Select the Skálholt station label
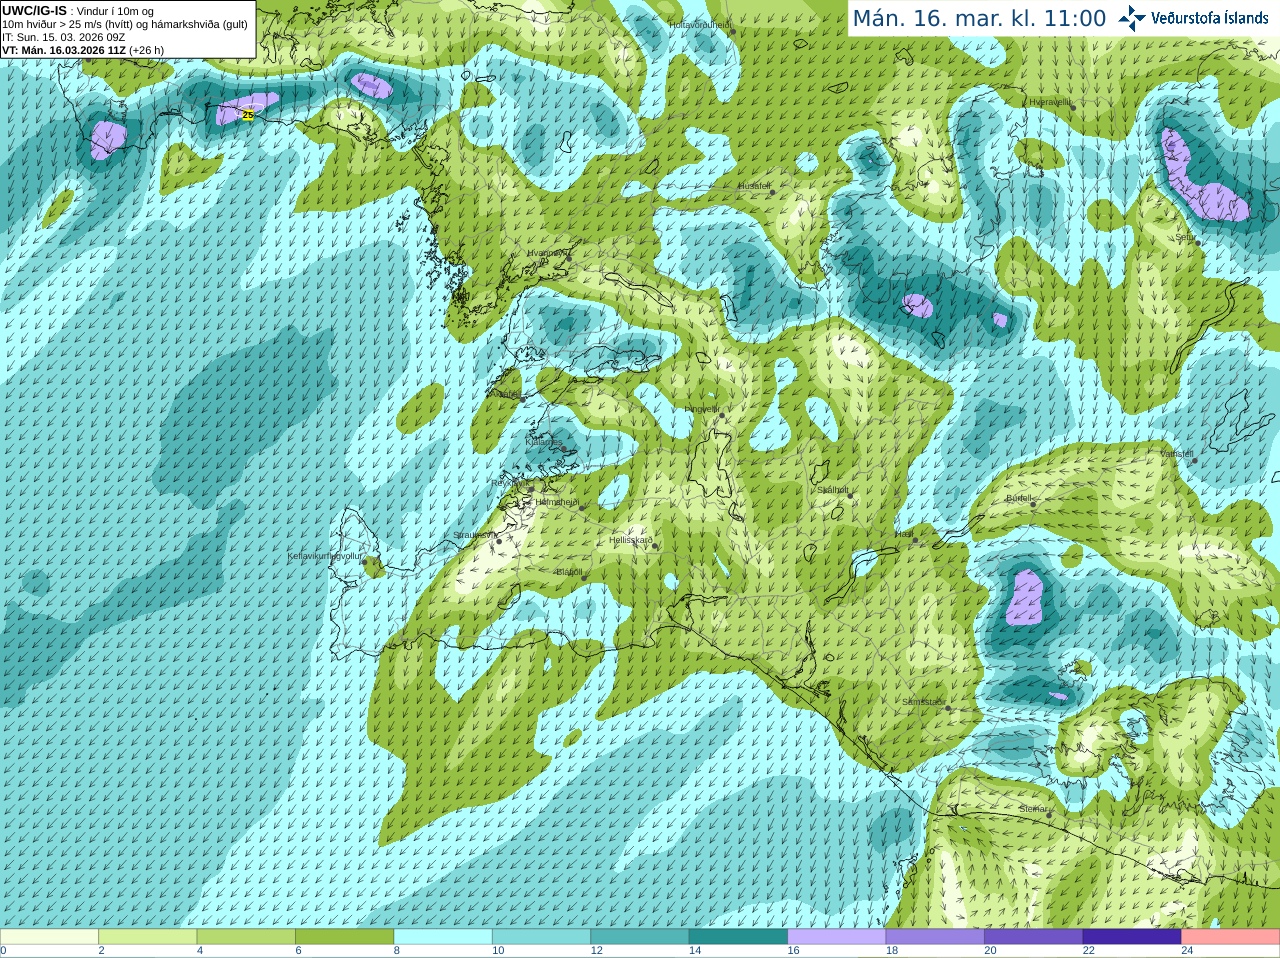This screenshot has height=958, width=1280. click(832, 490)
